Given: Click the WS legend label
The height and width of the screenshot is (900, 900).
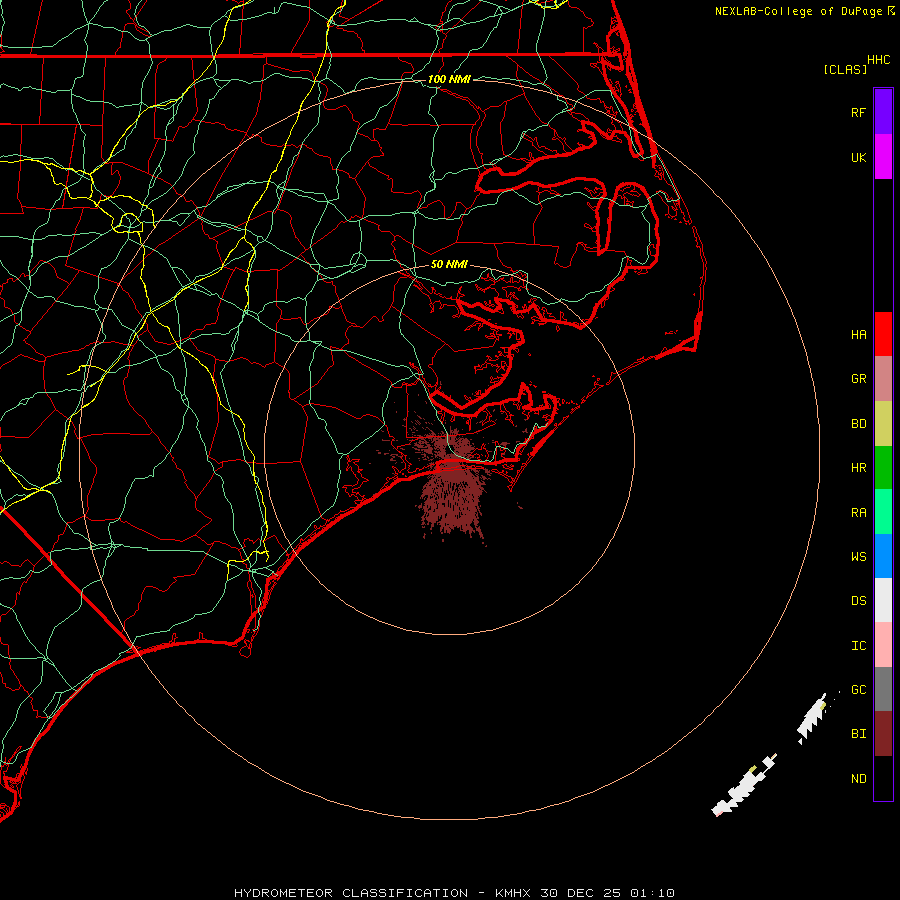Looking at the screenshot, I should [x=858, y=556].
